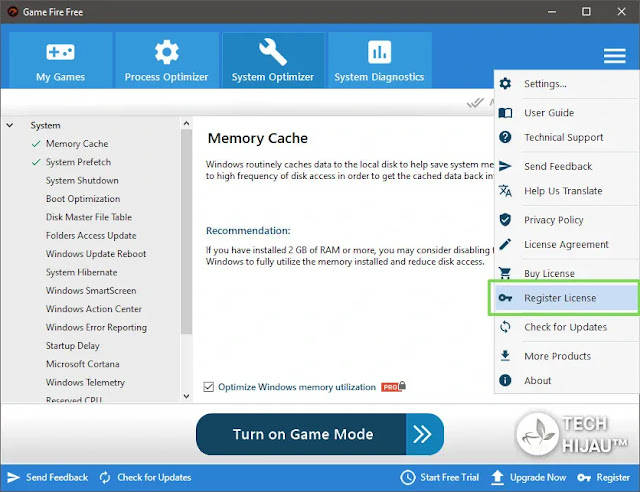Click the double checkmark apply icon
This screenshot has width=640, height=492.
[475, 103]
